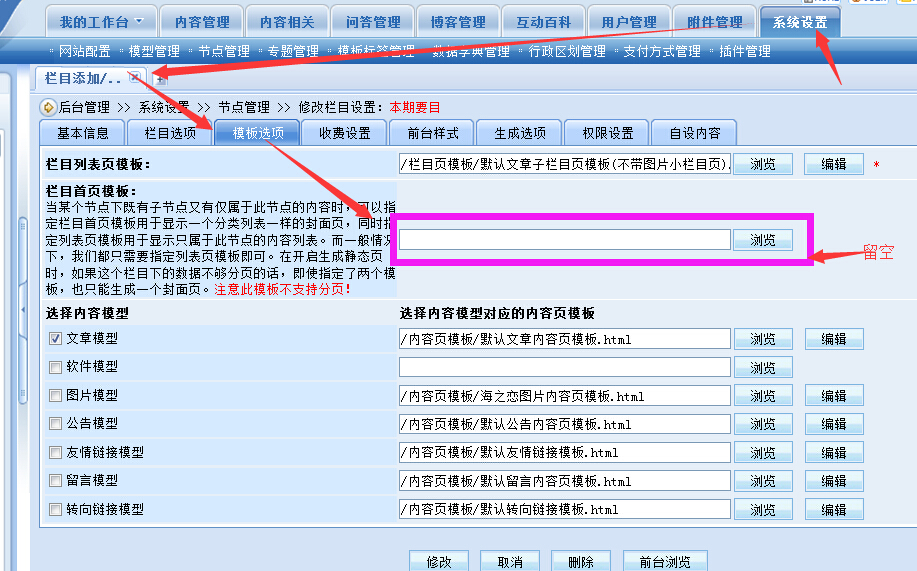Viewport: 917px width, 571px height.
Task: Expand the 我的工作台 dropdown arrow
Action: [139, 21]
